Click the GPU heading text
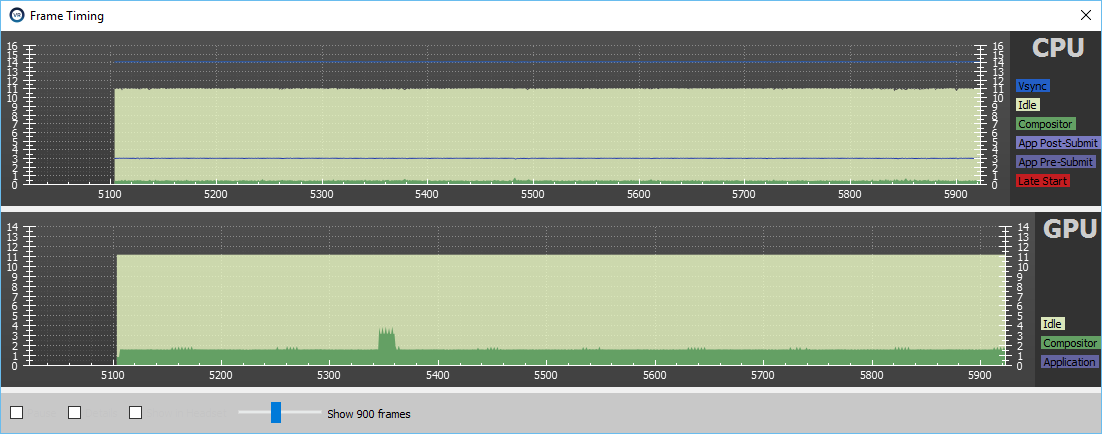Screen dimensions: 1102x434 pyautogui.click(x=1069, y=228)
